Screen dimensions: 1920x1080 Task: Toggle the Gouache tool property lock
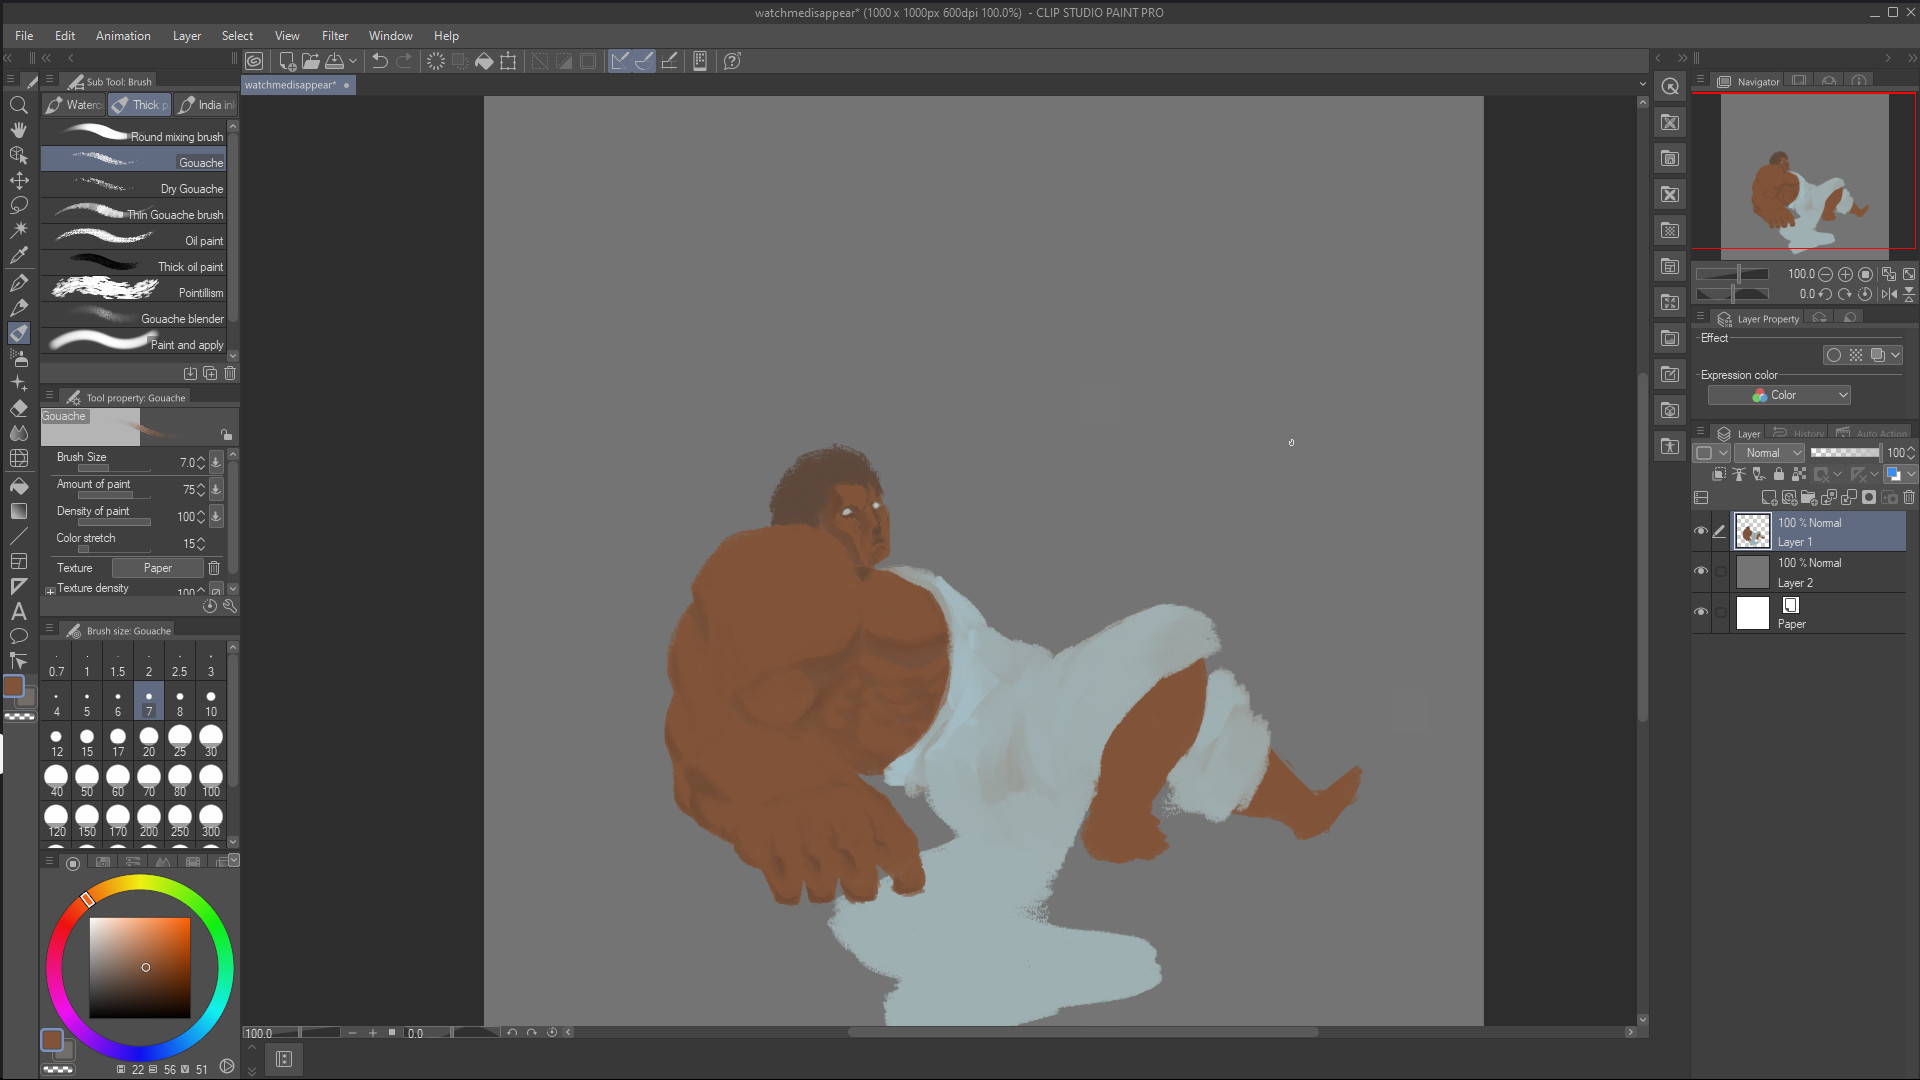click(227, 434)
